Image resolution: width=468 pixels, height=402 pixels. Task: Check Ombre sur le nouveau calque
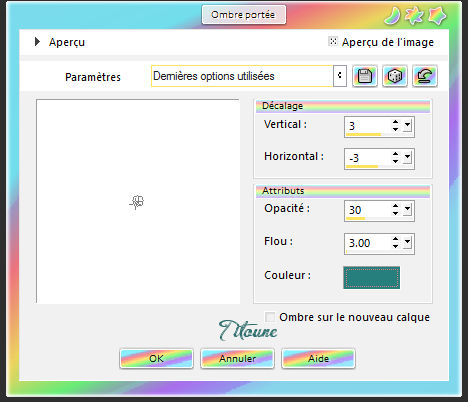[x=270, y=317]
